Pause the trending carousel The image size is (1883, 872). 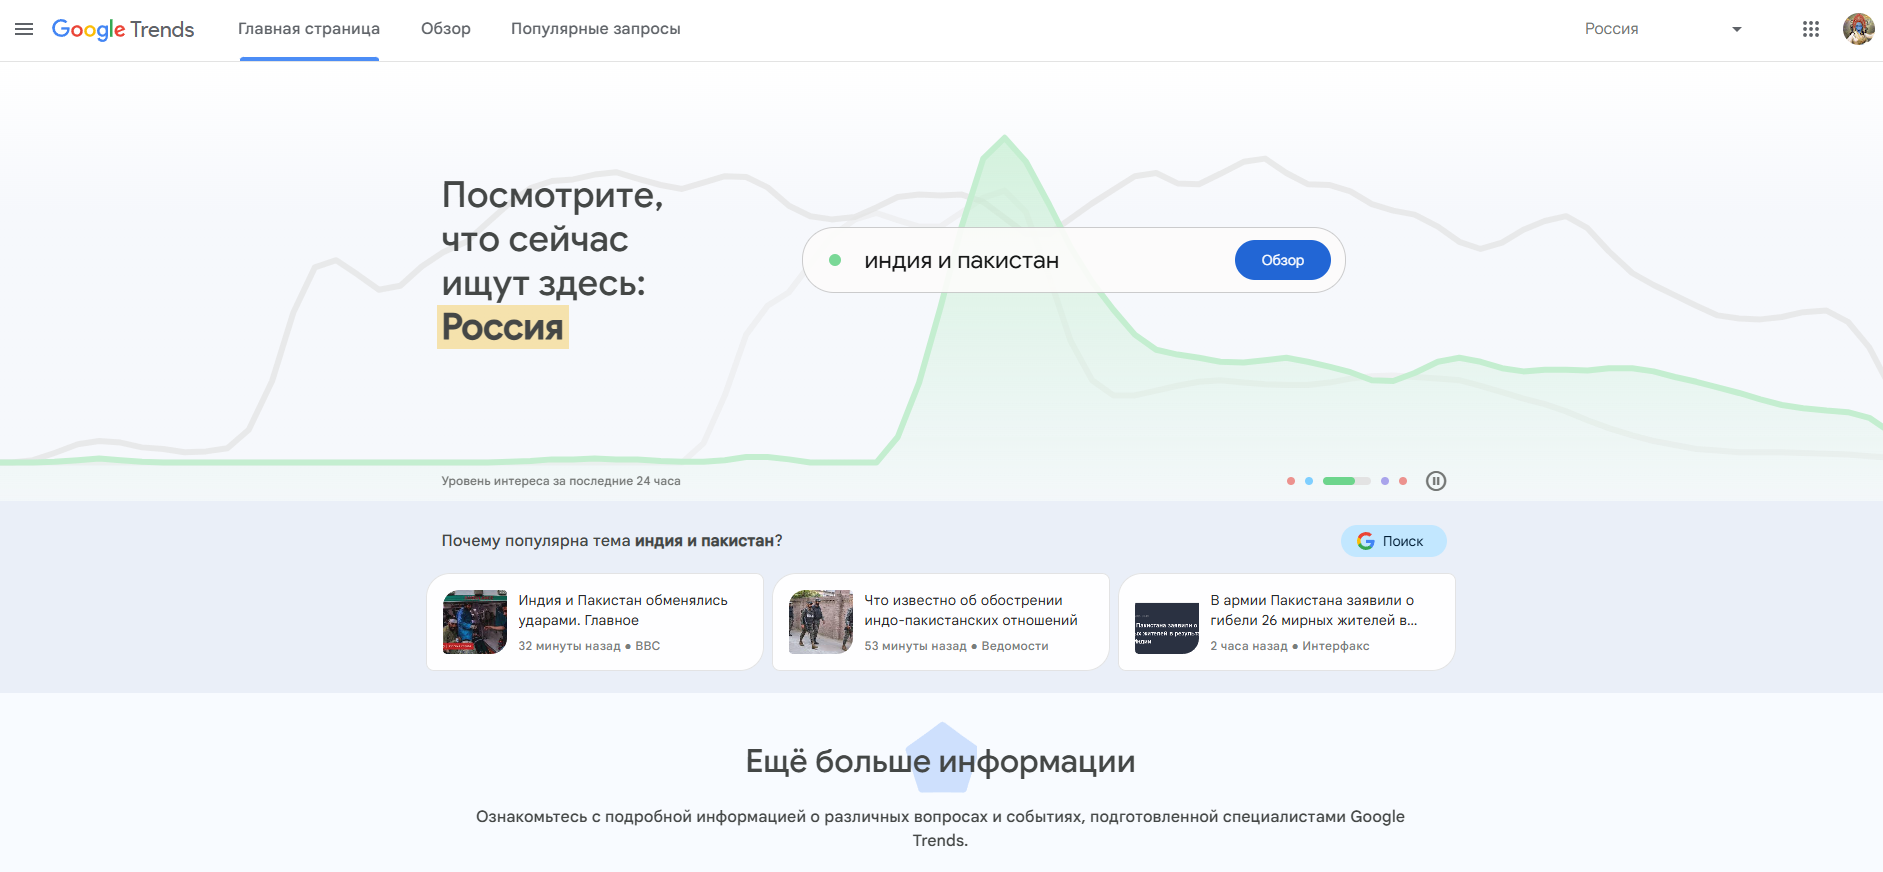click(1436, 481)
